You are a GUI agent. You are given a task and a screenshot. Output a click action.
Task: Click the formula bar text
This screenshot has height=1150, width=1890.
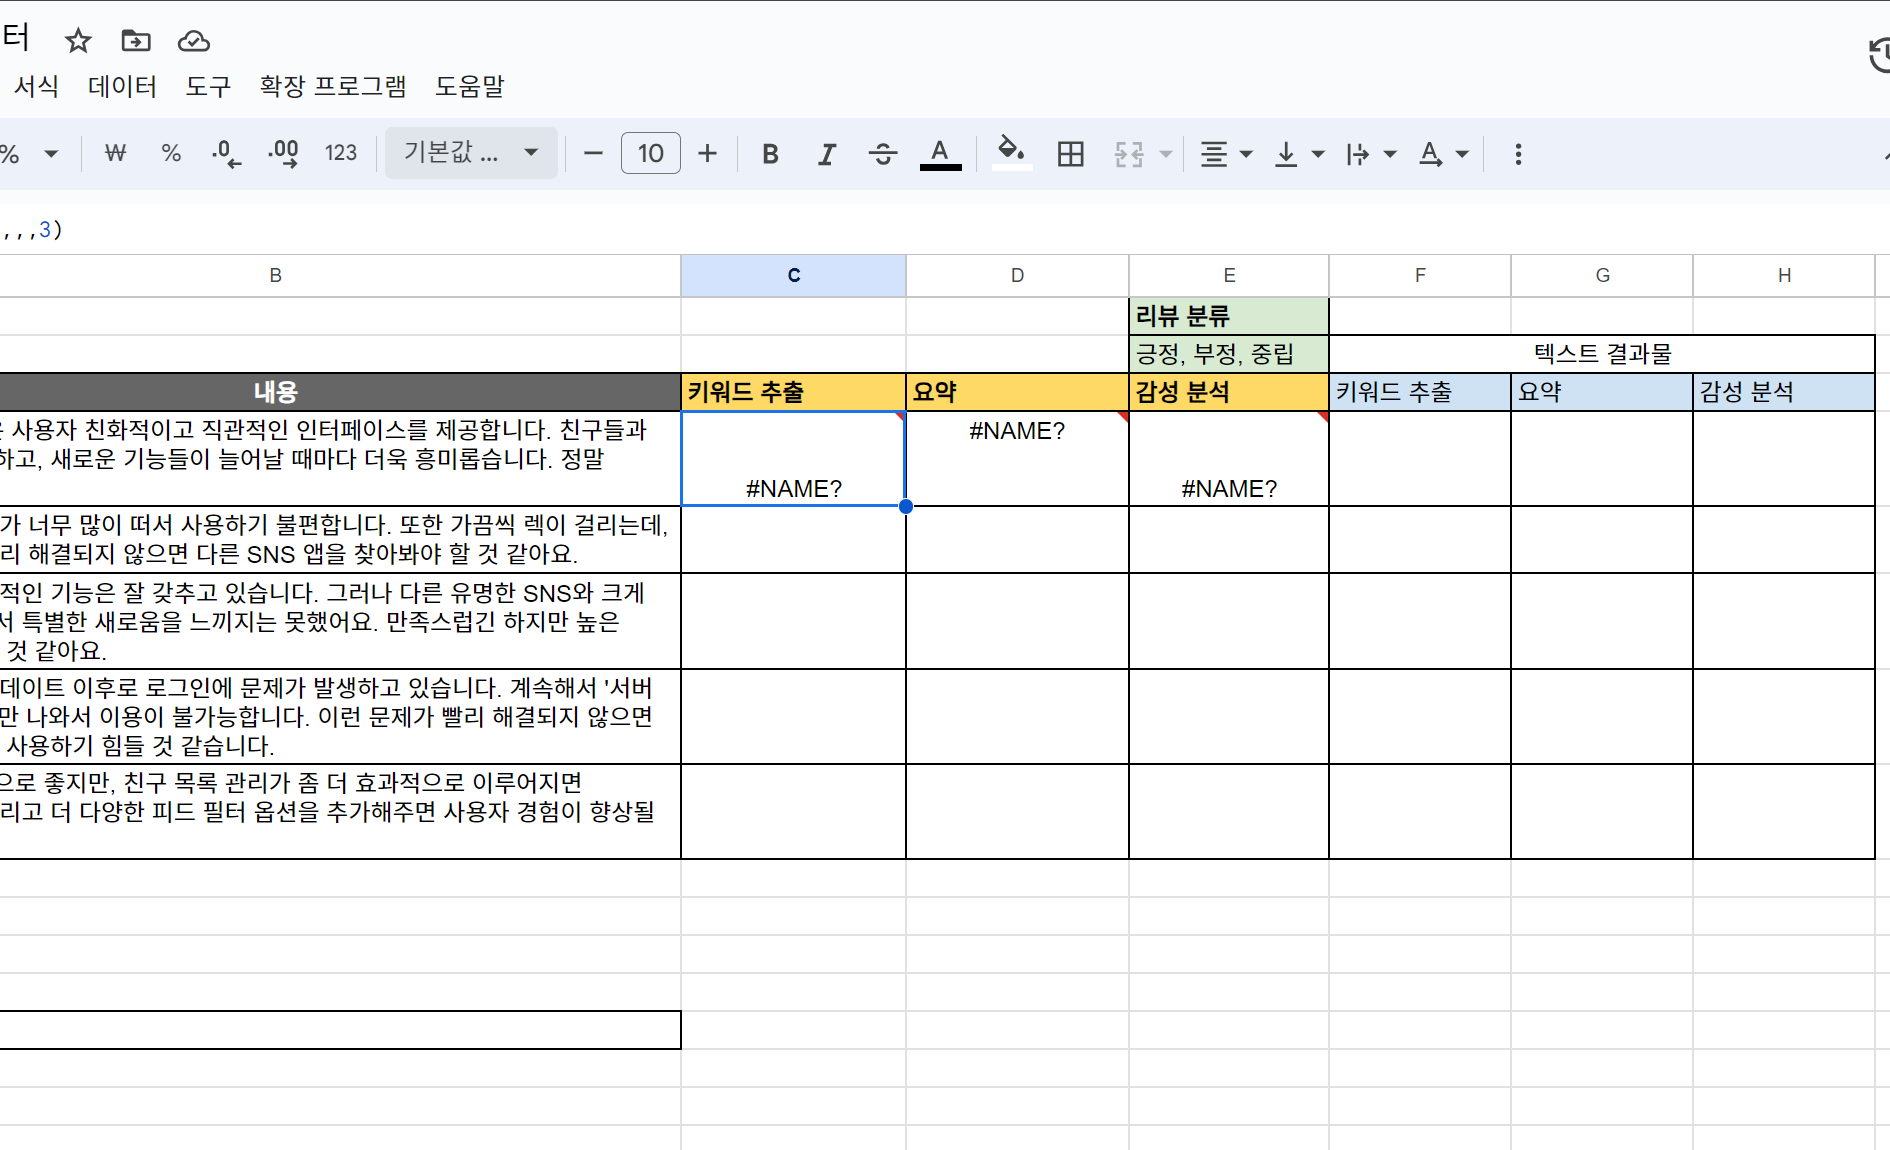33,230
